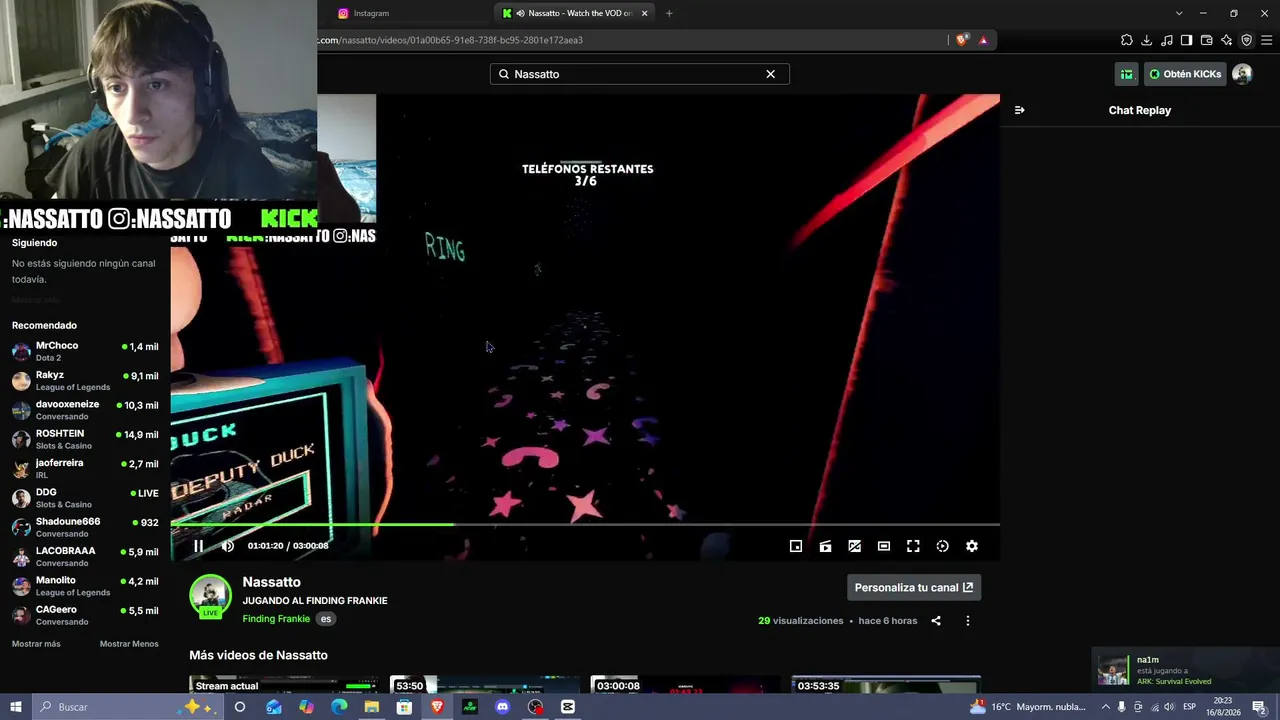This screenshot has width=1280, height=720.
Task: Open DDG recommended channel
Action: [85, 498]
